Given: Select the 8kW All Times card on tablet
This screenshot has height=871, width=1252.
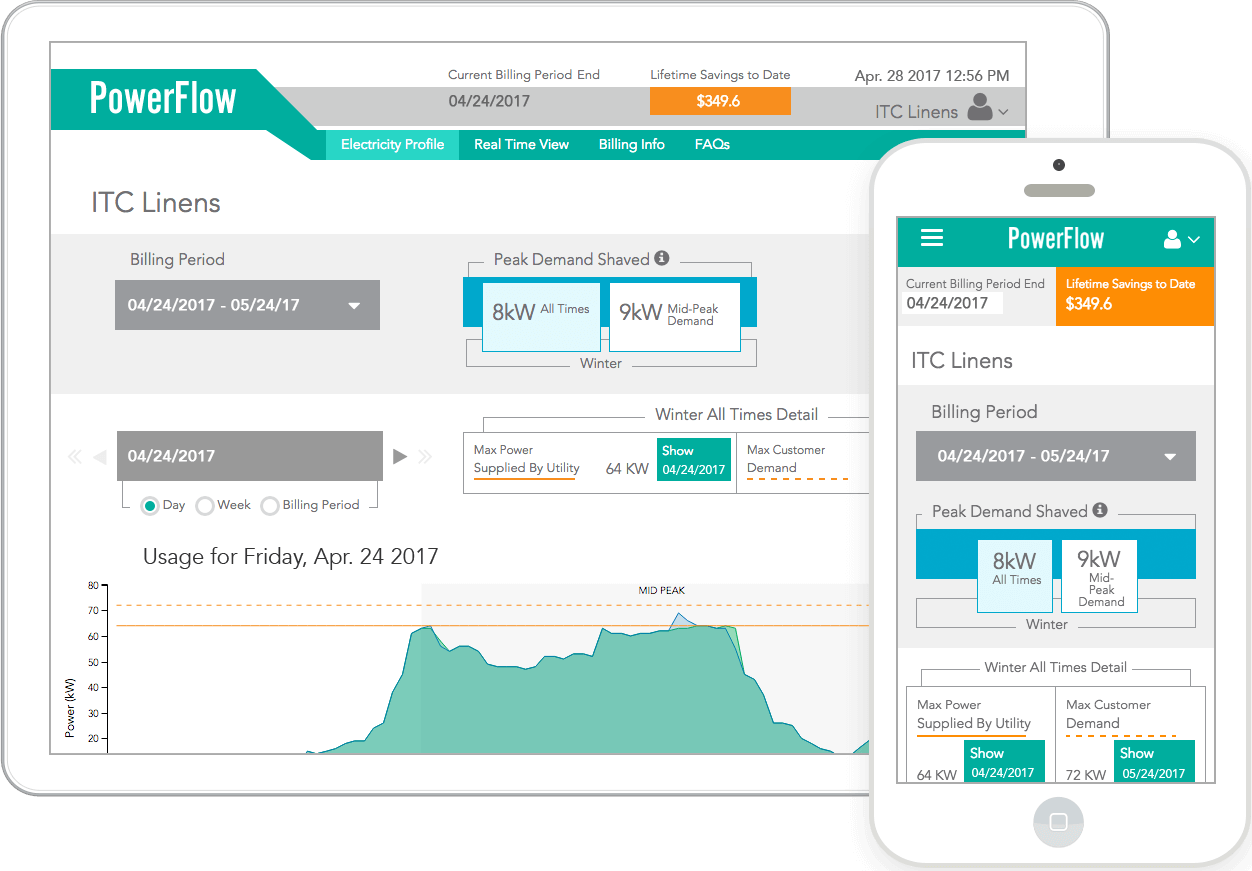Looking at the screenshot, I should point(542,316).
